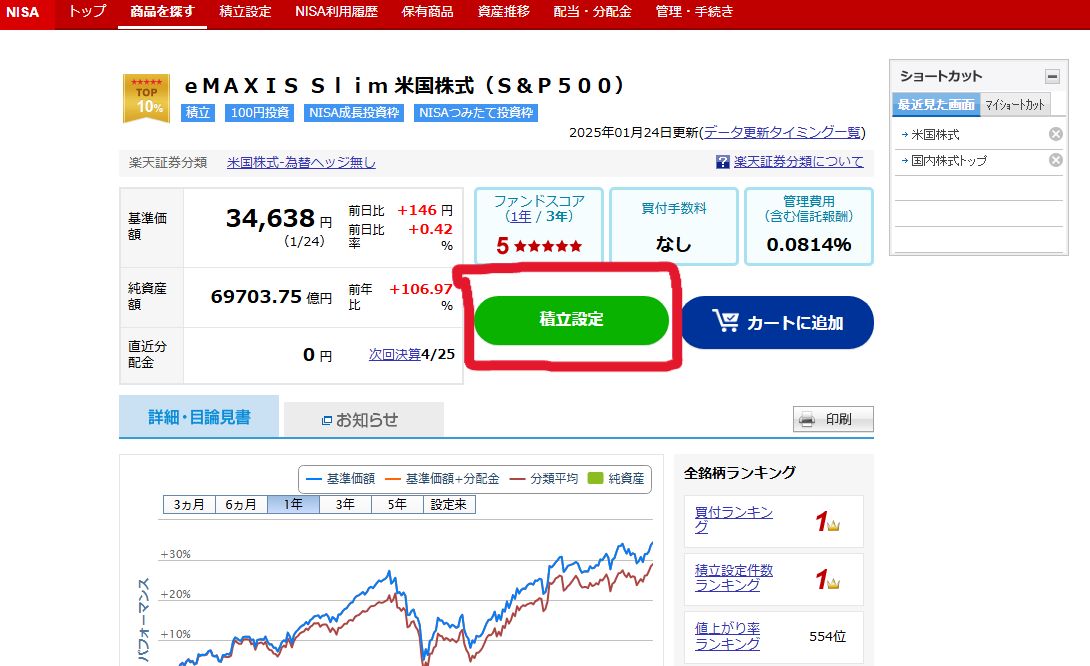Screen dimensions: 1090x666
Task: Click the TOP 10% ribbon badge
Action: 146,98
